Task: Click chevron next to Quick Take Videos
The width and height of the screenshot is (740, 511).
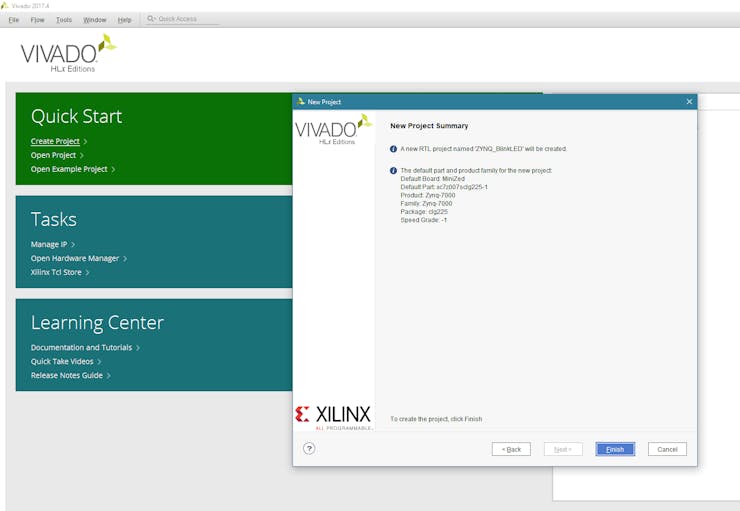Action: [x=99, y=362]
